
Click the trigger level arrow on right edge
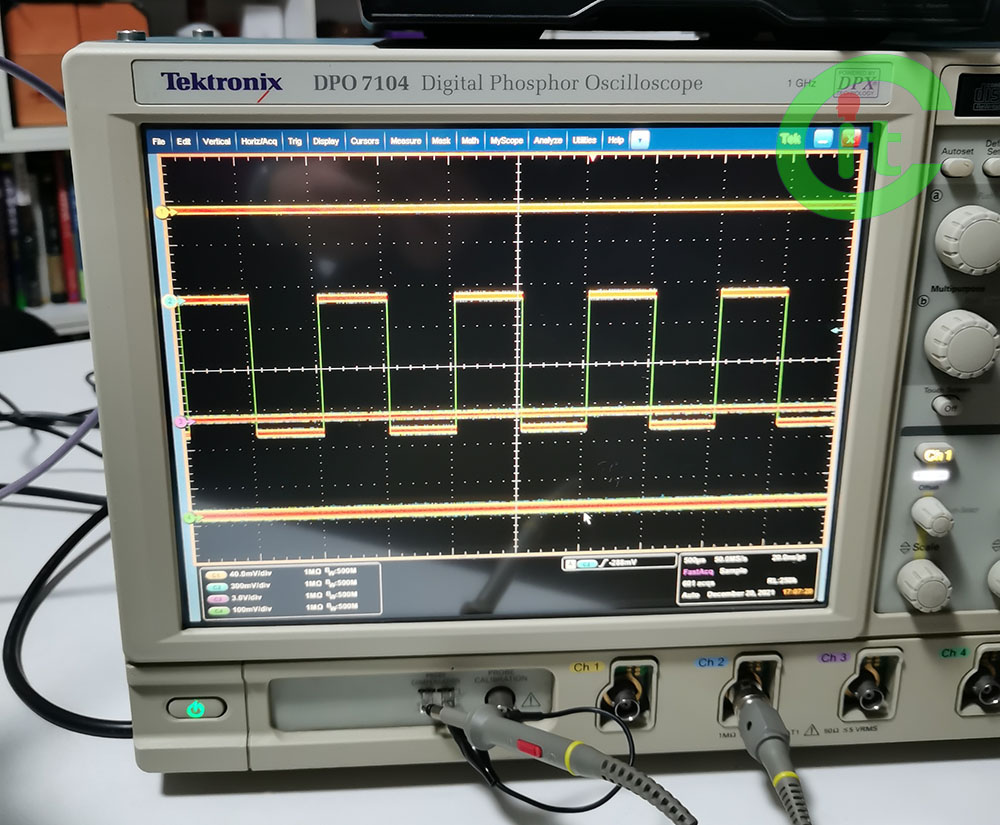pos(836,329)
